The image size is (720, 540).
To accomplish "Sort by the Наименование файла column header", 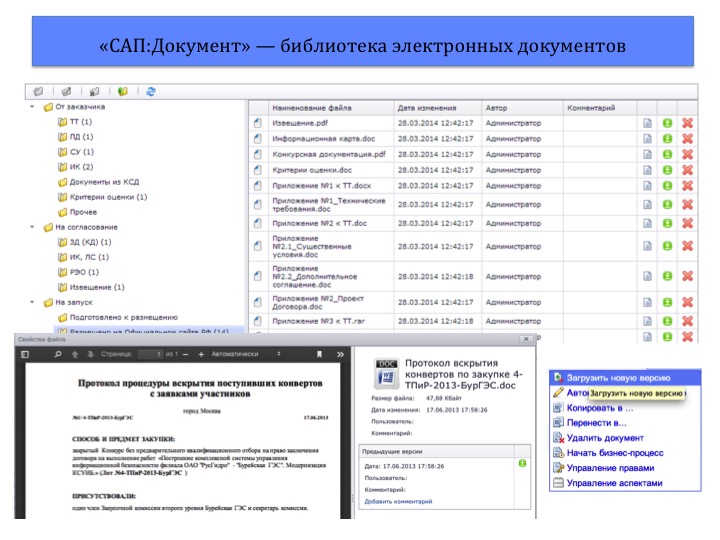I will [x=331, y=108].
